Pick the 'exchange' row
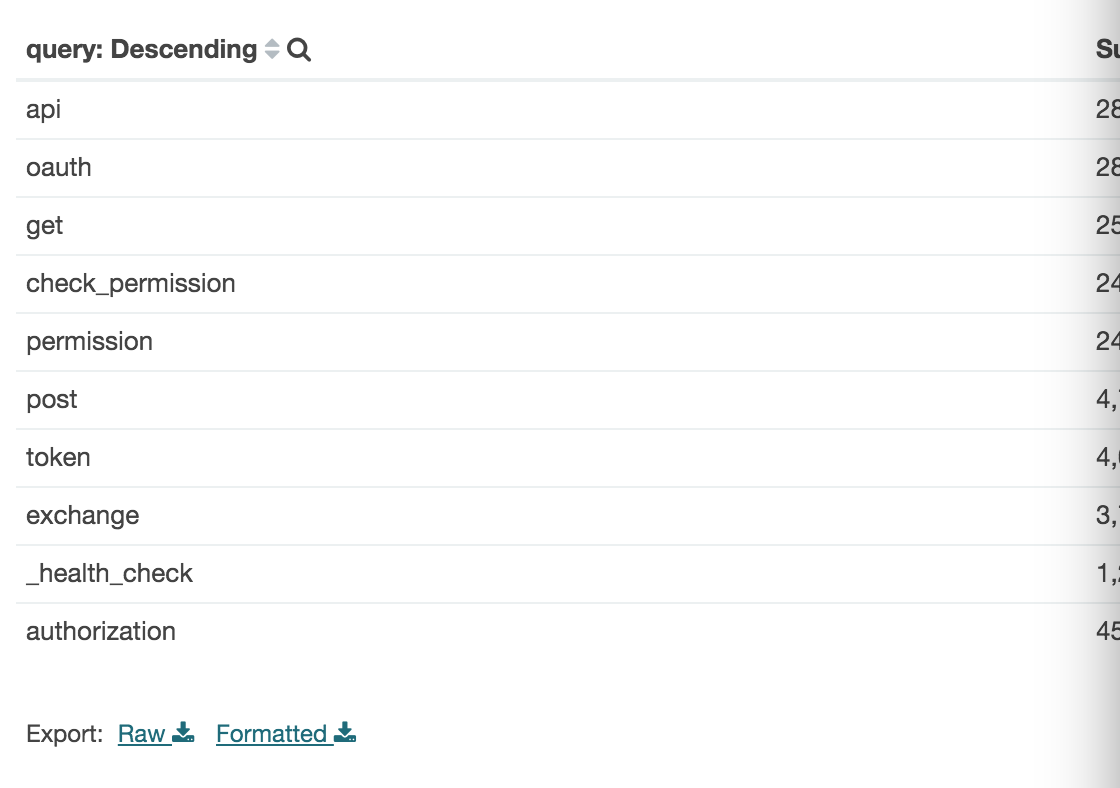The height and width of the screenshot is (788, 1120). (x=83, y=515)
